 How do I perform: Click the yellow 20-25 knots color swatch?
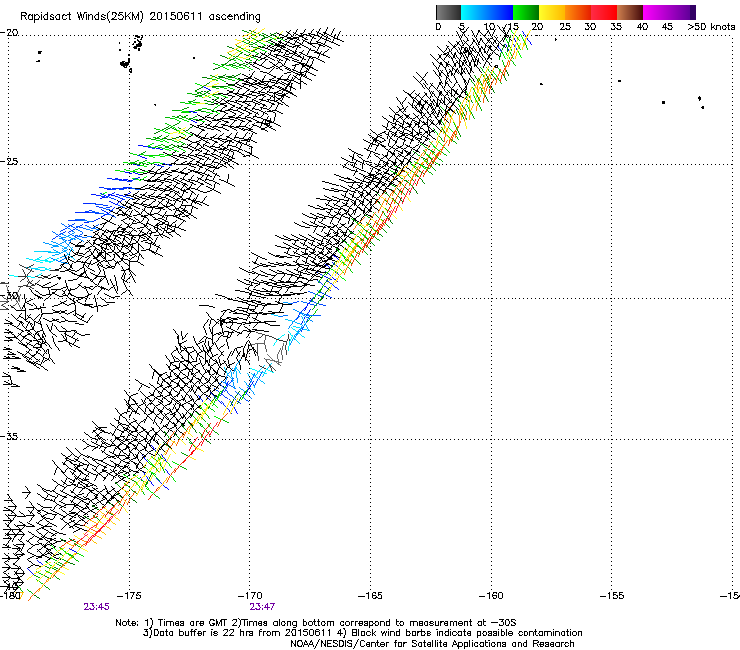pyautogui.click(x=552, y=12)
